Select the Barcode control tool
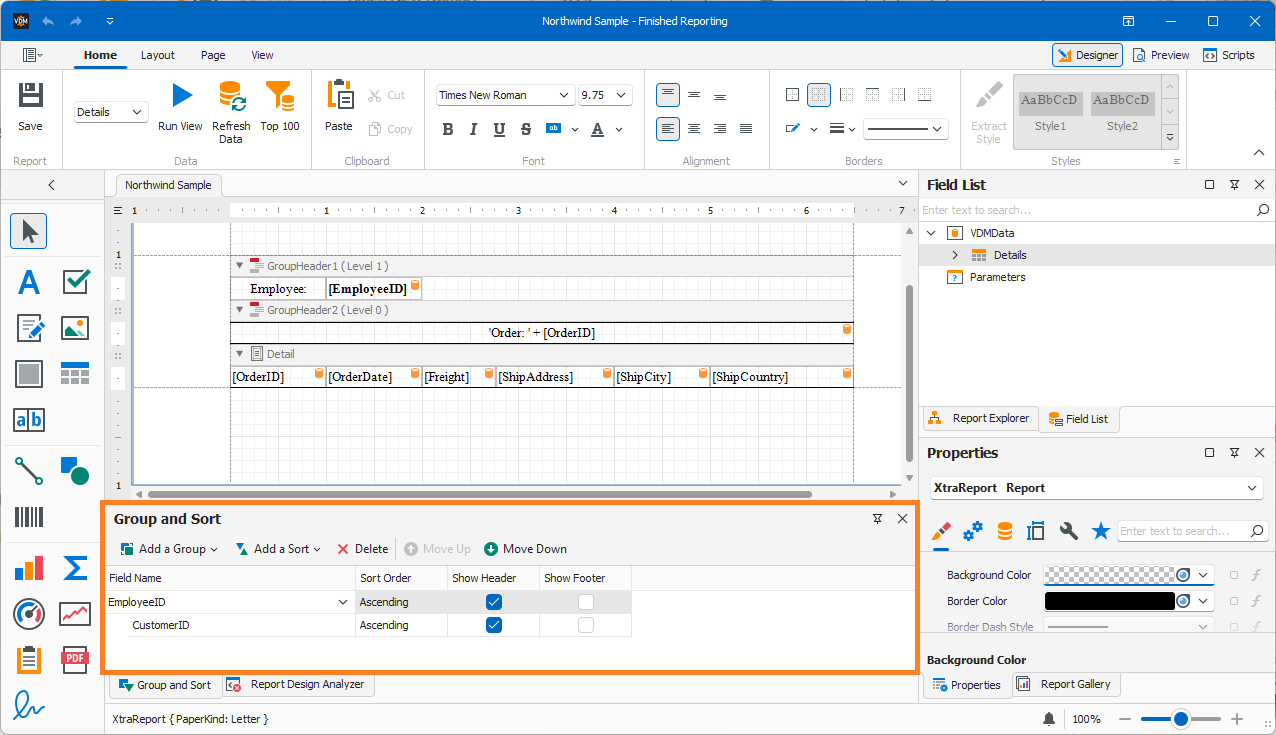The image size is (1276, 735). [28, 517]
